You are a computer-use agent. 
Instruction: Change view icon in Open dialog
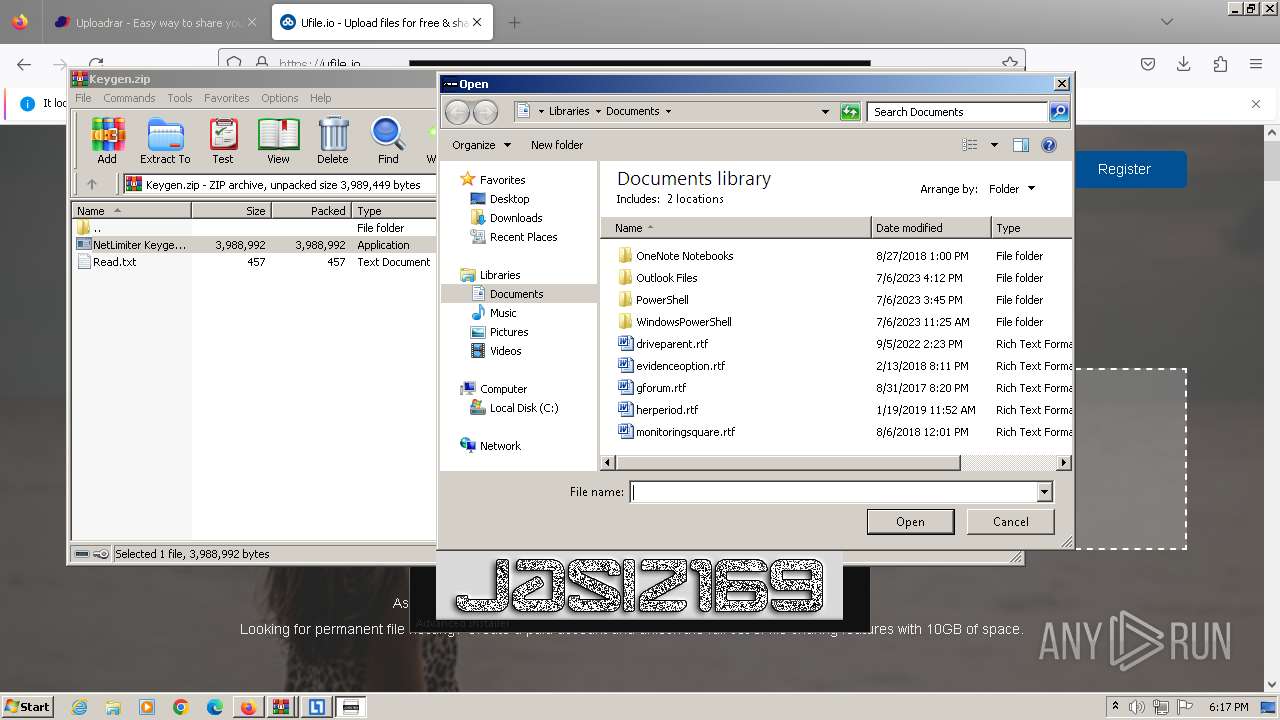click(x=970, y=145)
